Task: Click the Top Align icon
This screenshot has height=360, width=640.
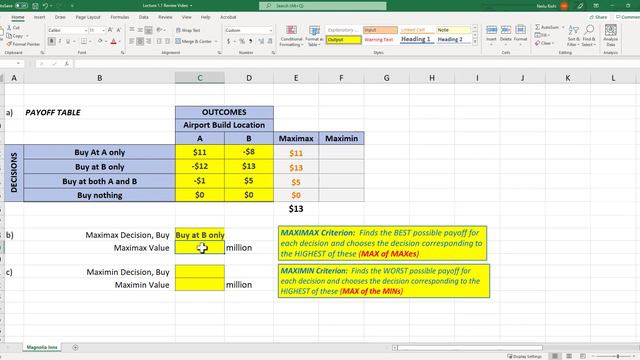Action: [132, 30]
